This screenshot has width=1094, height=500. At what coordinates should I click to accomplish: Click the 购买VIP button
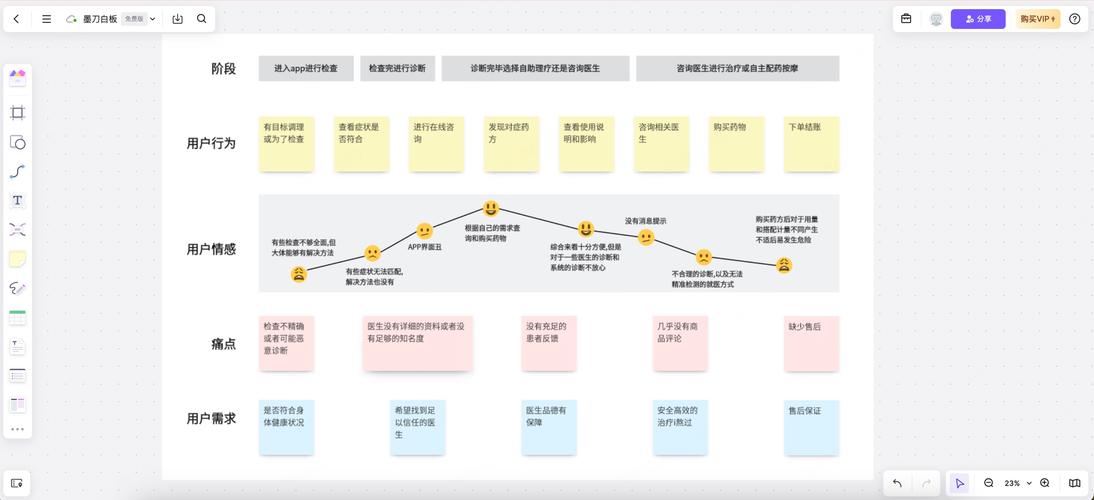tap(1037, 20)
